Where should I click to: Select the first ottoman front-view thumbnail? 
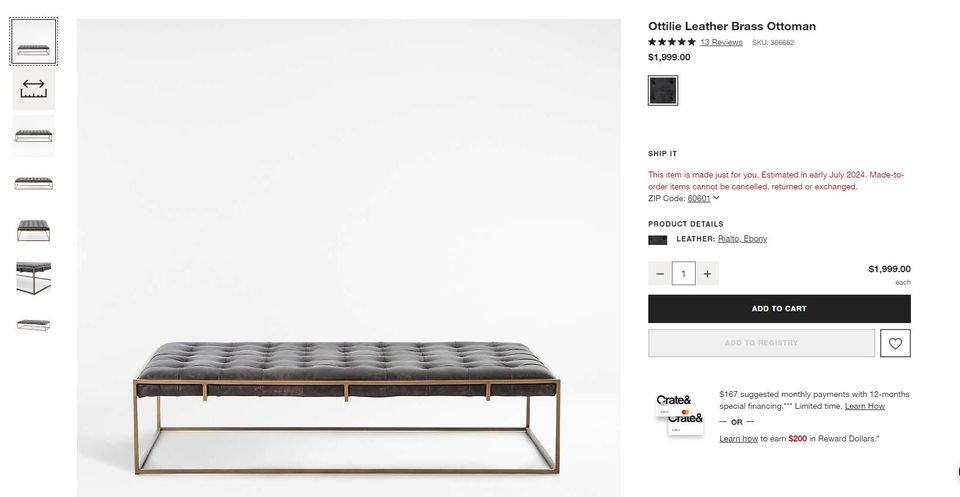[x=34, y=42]
